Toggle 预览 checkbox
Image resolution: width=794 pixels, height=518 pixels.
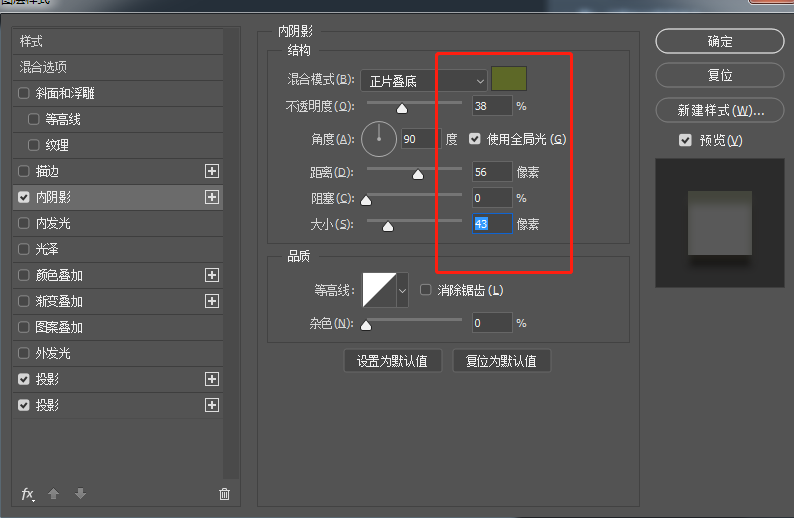pos(685,140)
